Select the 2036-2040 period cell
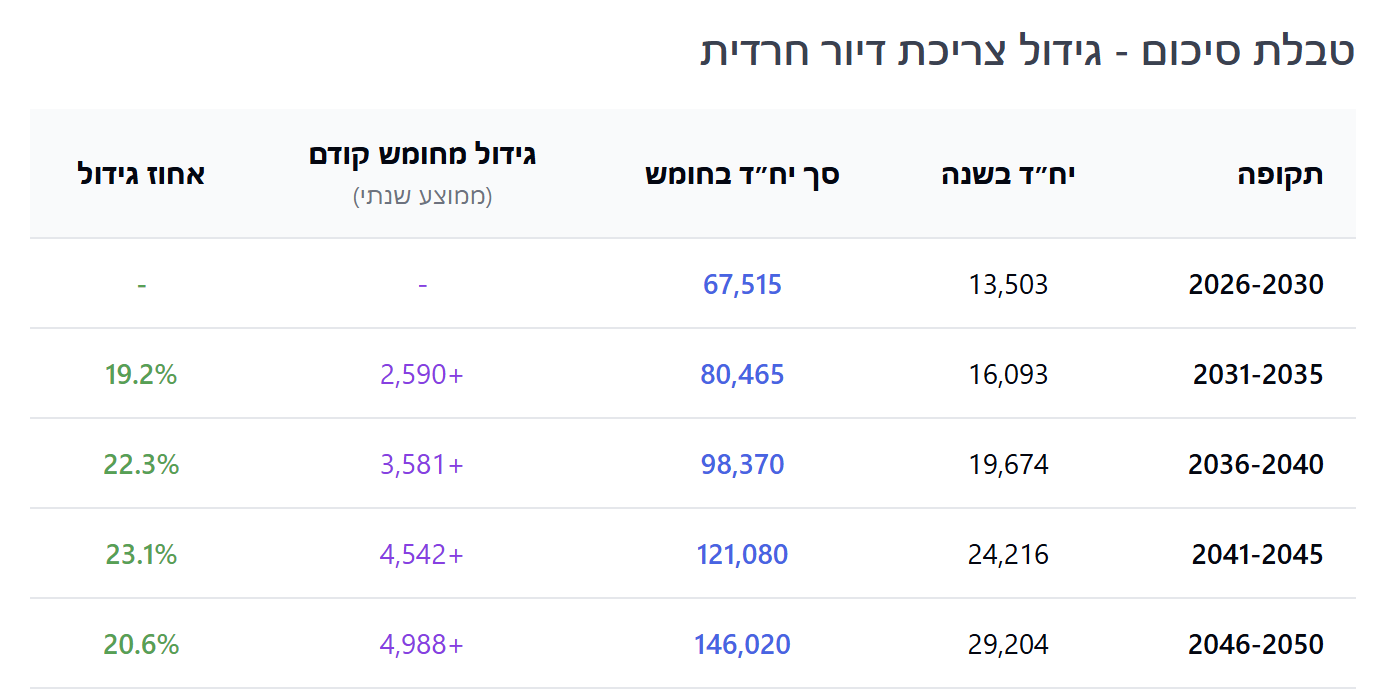The width and height of the screenshot is (1393, 689). [1255, 465]
